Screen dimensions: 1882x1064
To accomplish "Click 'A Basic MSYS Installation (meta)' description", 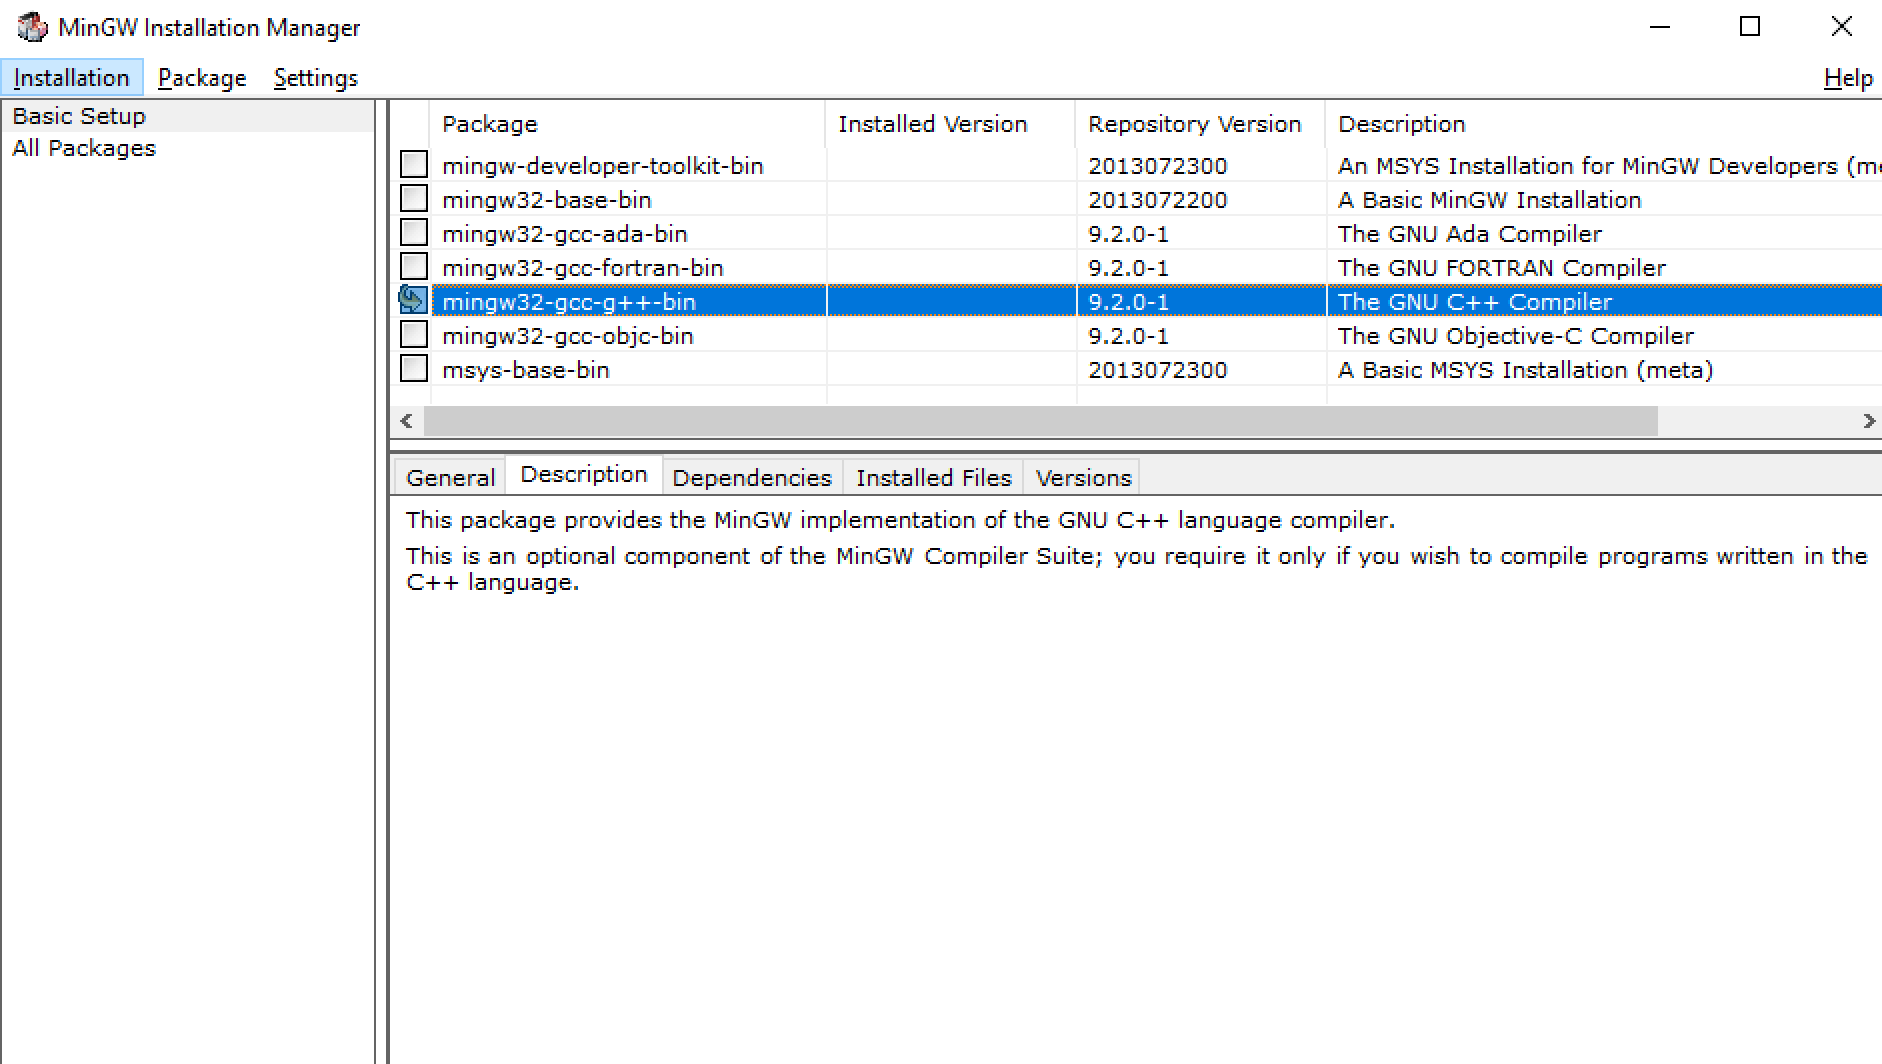I will tap(1526, 370).
